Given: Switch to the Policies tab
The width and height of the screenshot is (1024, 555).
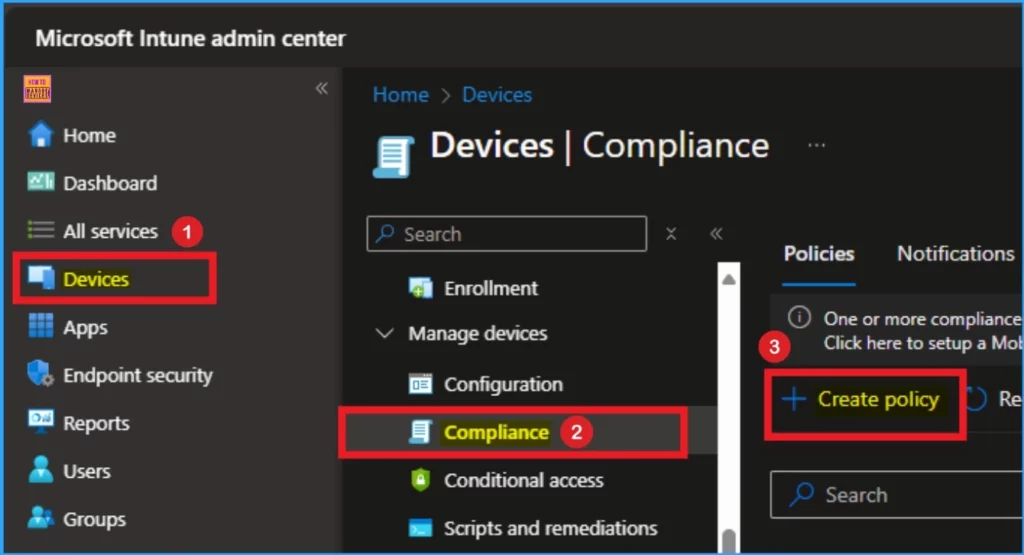Looking at the screenshot, I should pyautogui.click(x=819, y=254).
